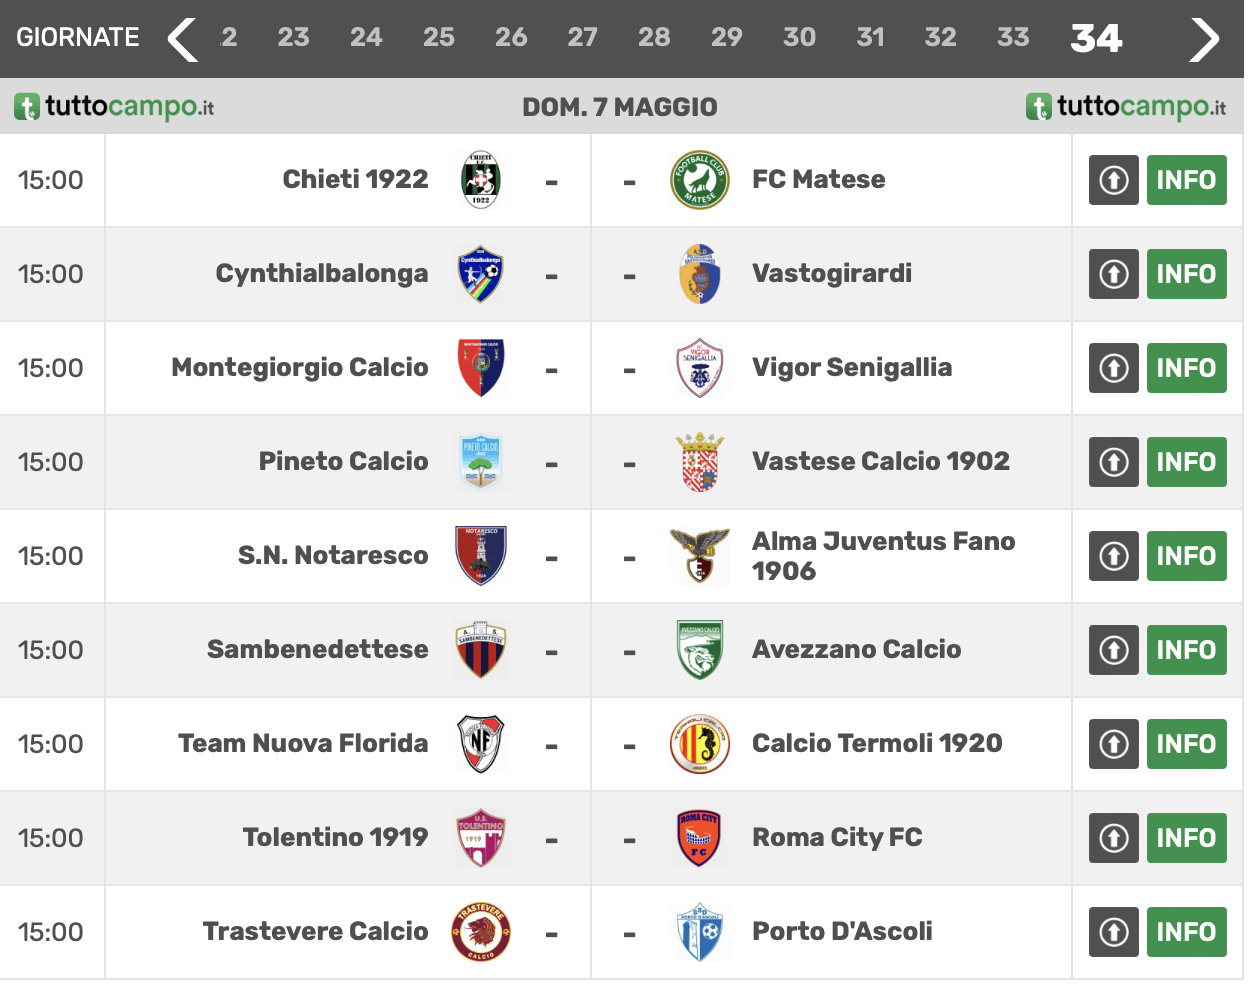The height and width of the screenshot is (986, 1252).
Task: Click the FC Matese wolf logo
Action: click(x=700, y=180)
